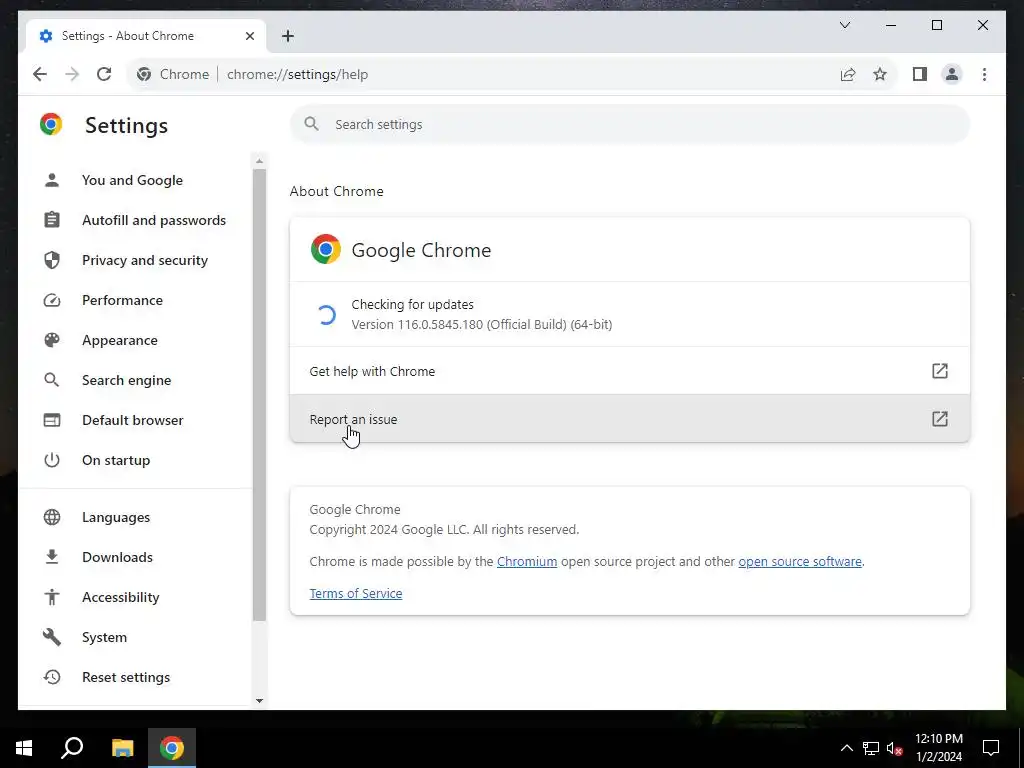The height and width of the screenshot is (768, 1024).
Task: Click the window icon for Default browser
Action: [x=52, y=420]
